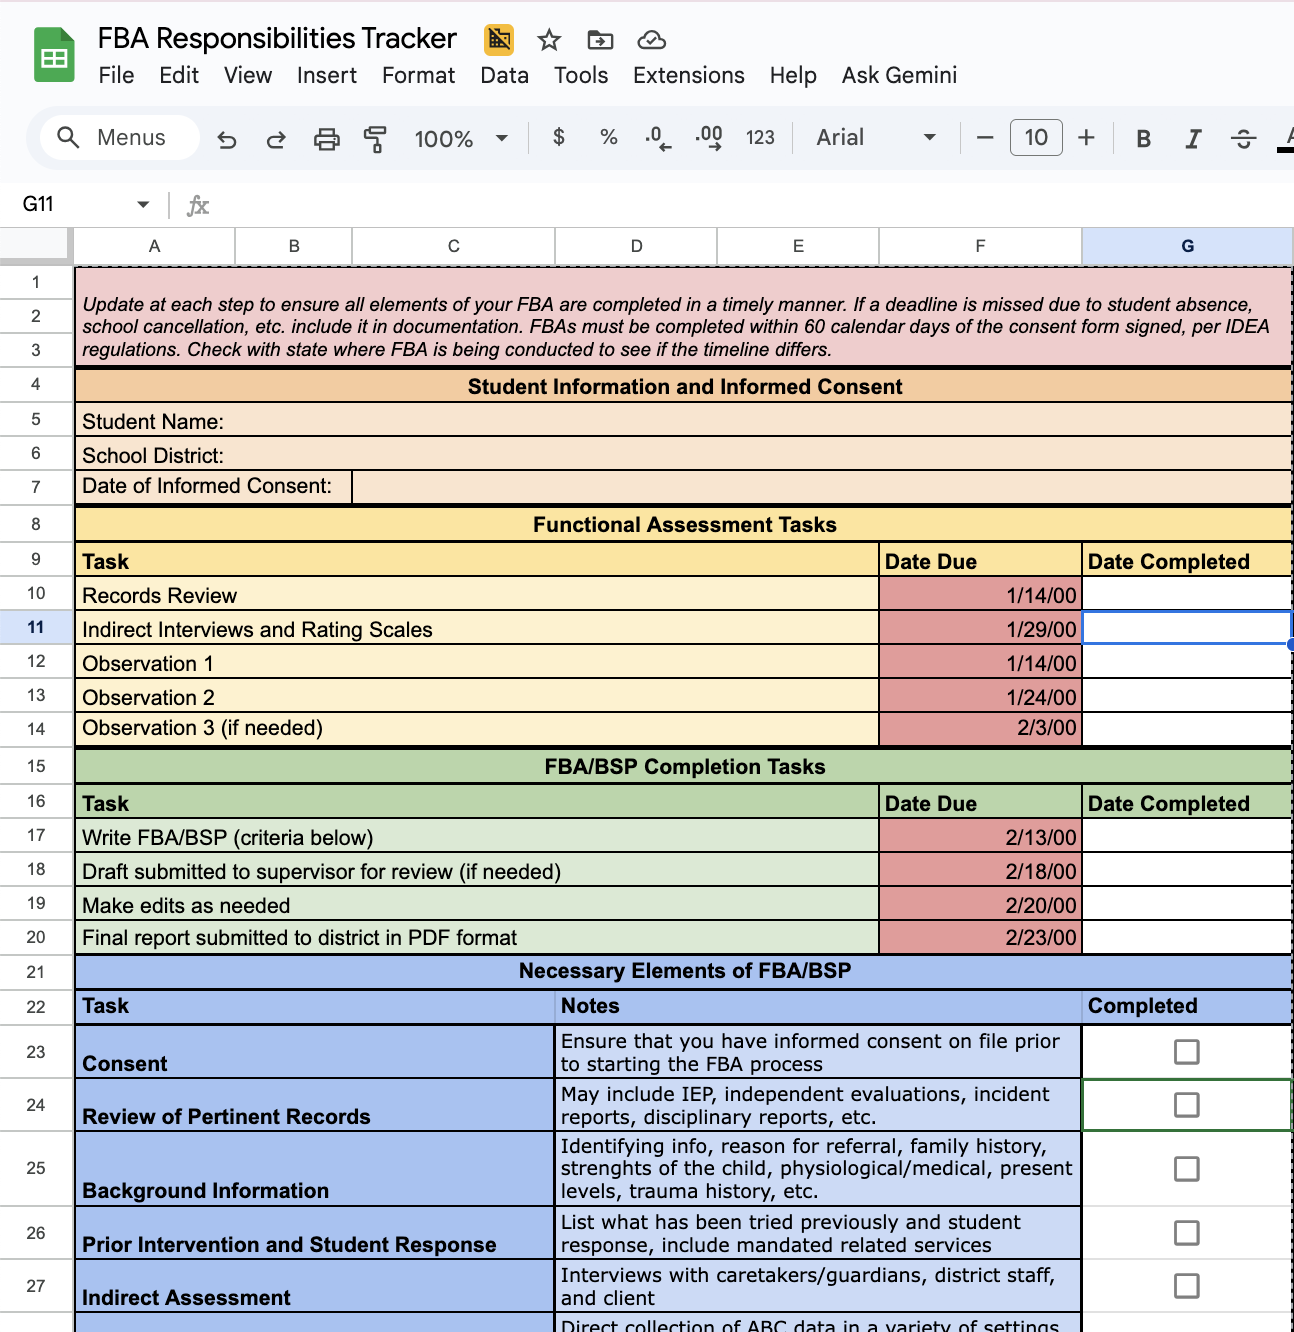Apply italic formatting with I icon

tap(1193, 139)
